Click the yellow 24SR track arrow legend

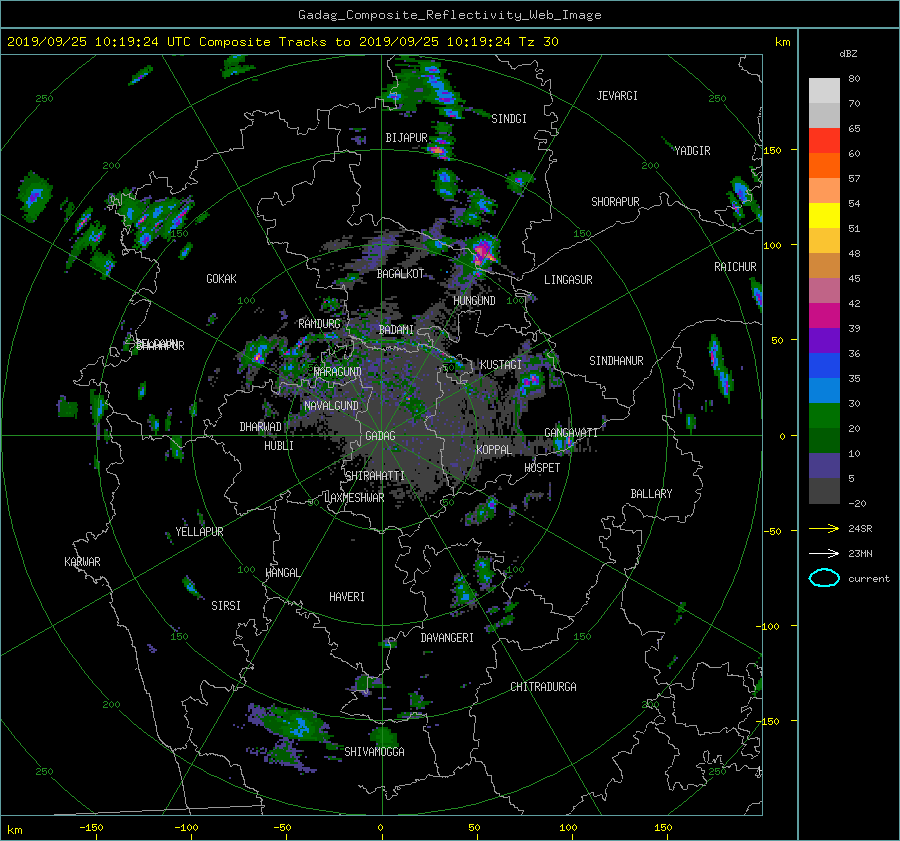pos(824,528)
